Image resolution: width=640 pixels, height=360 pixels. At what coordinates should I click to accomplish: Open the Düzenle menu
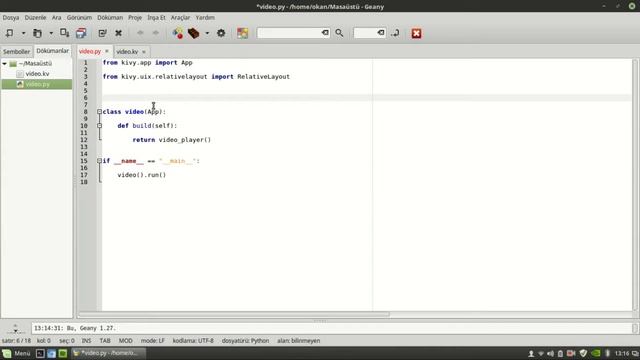point(35,18)
